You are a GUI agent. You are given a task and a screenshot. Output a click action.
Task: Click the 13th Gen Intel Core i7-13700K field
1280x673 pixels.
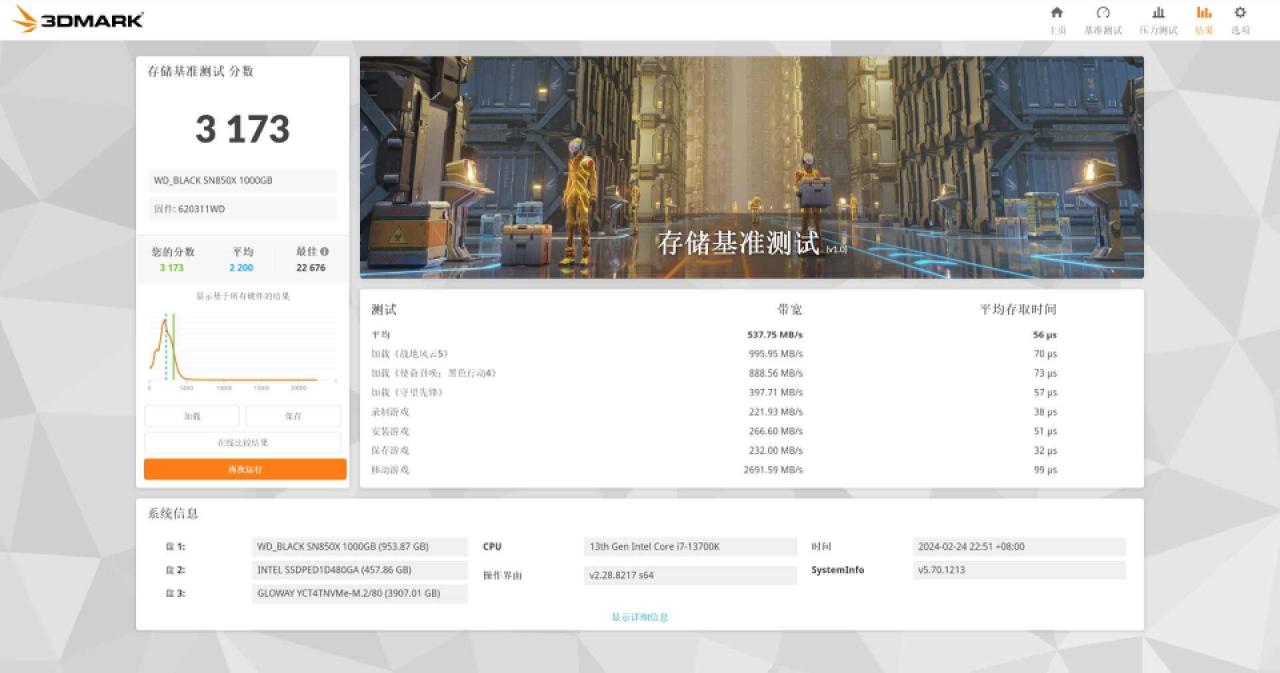690,547
